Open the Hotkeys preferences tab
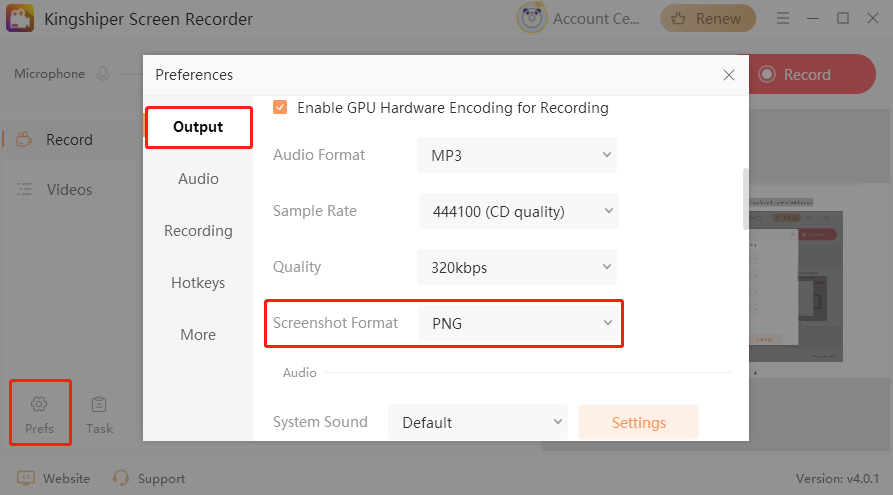893x495 pixels. tap(198, 283)
